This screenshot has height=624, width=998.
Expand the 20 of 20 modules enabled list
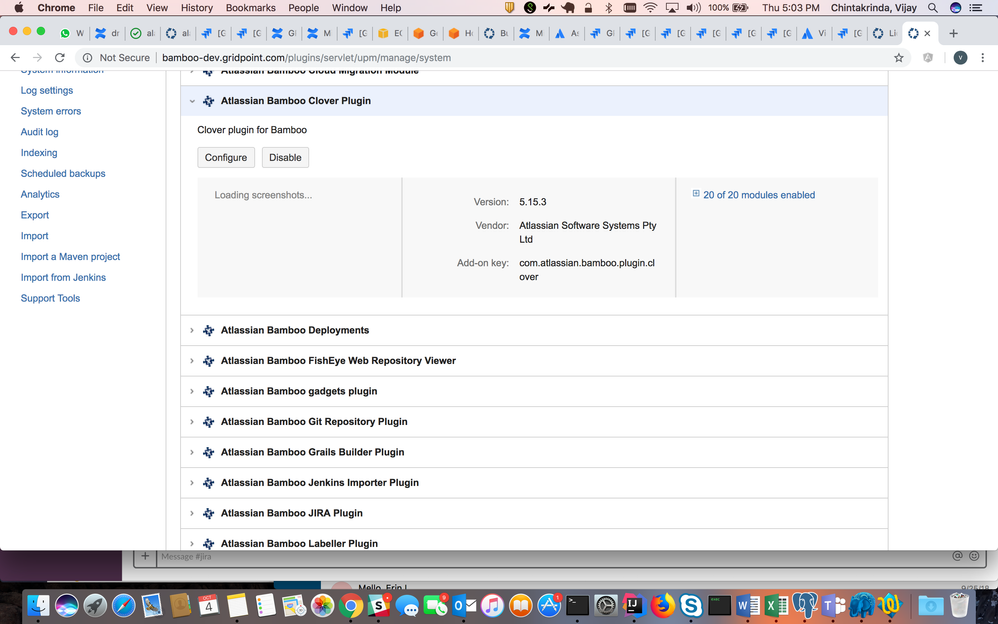click(x=754, y=195)
